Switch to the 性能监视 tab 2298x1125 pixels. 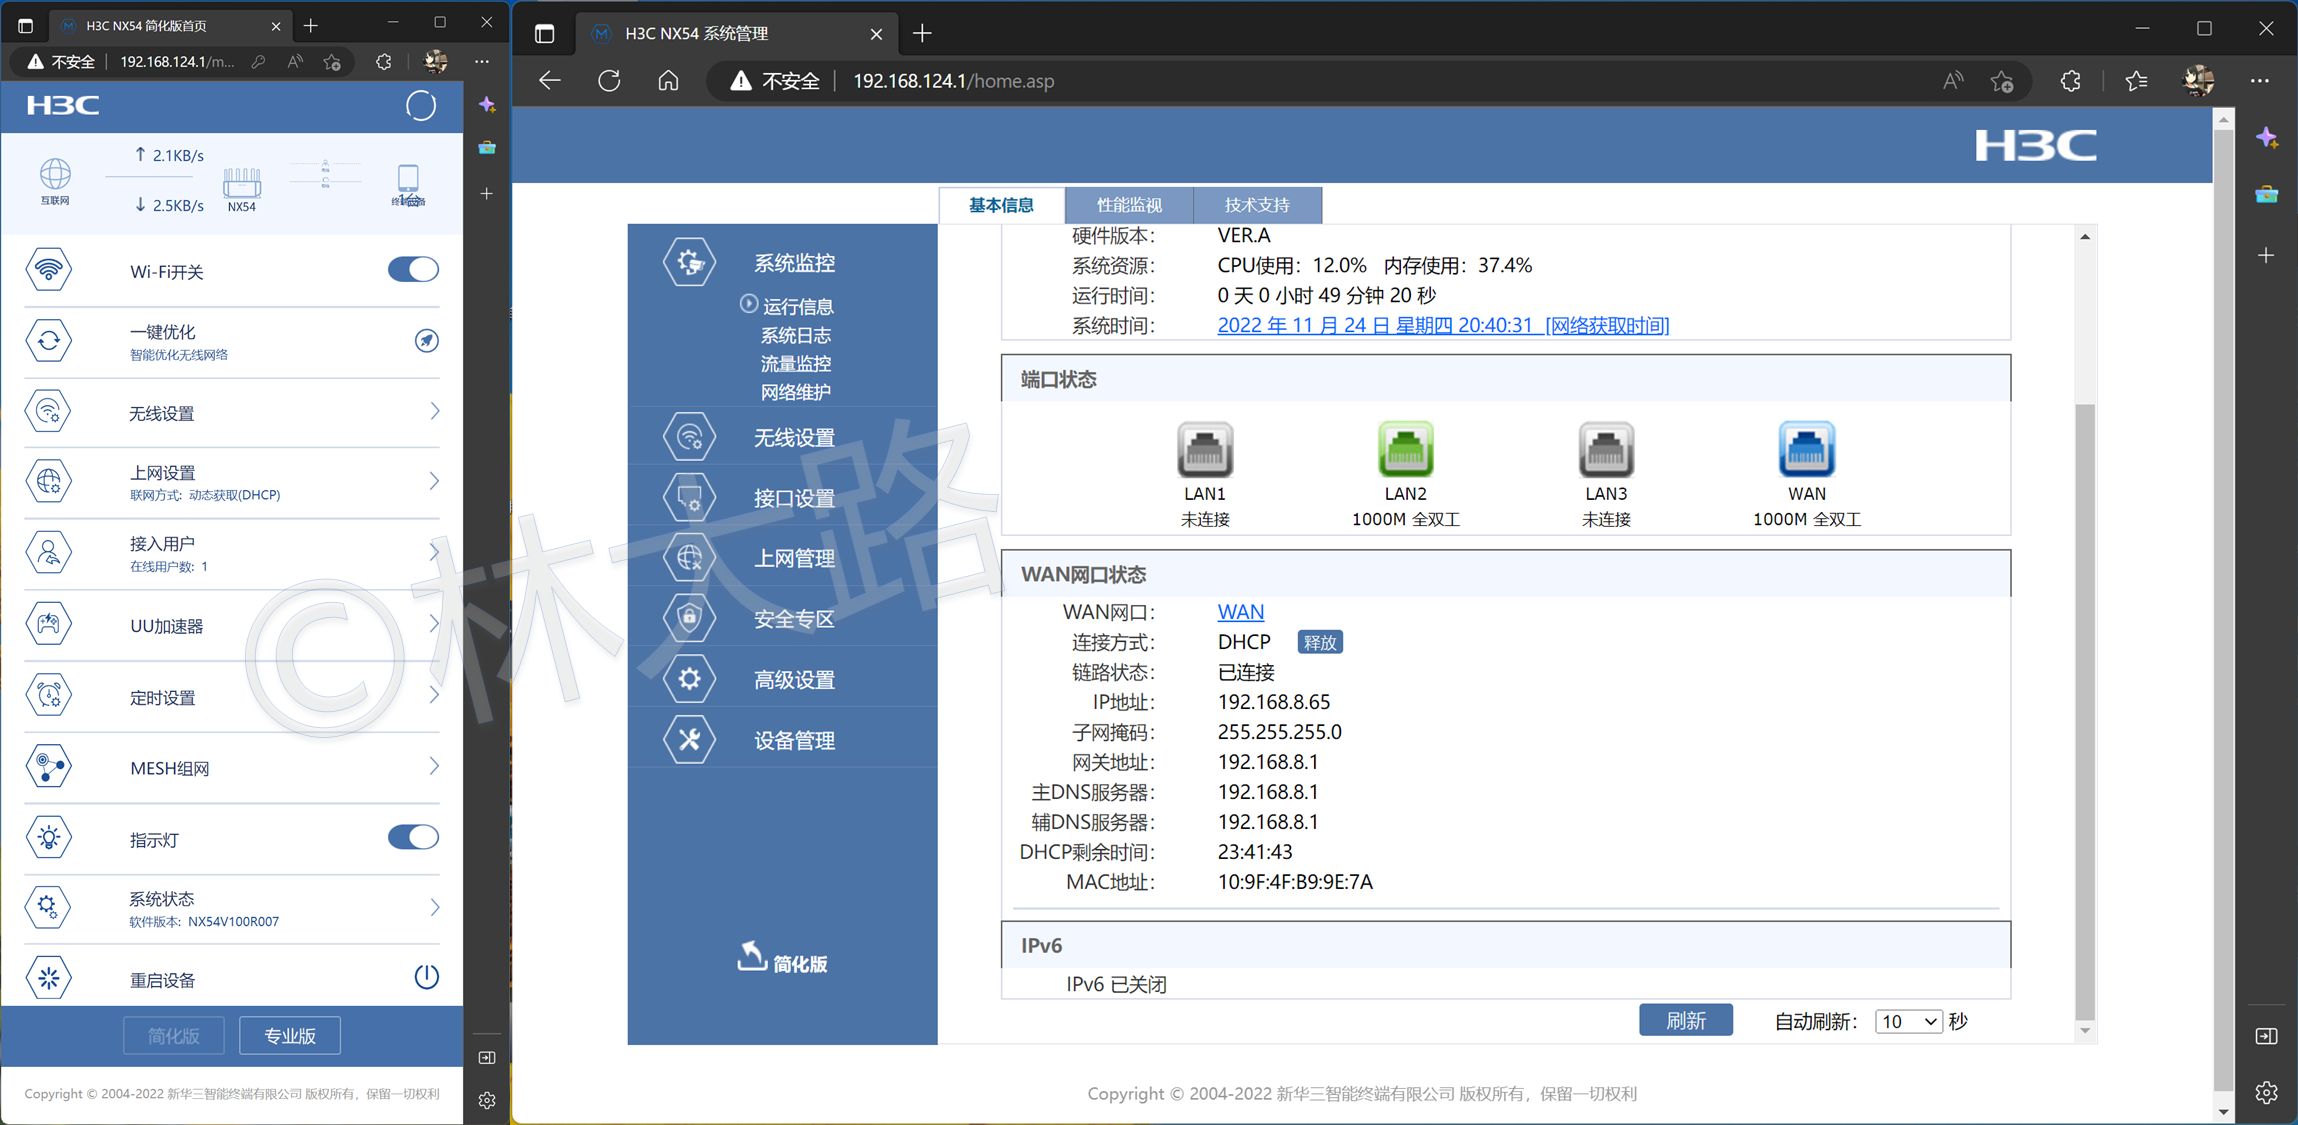coord(1129,204)
